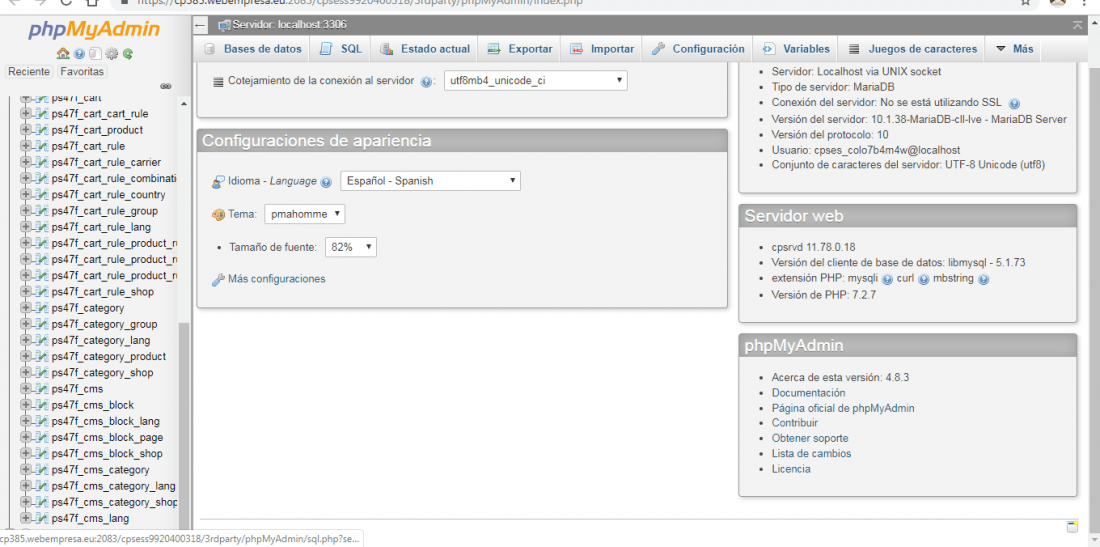Image resolution: width=1100 pixels, height=547 pixels.
Task: Open Juegos de caracteres tab
Action: pos(913,49)
